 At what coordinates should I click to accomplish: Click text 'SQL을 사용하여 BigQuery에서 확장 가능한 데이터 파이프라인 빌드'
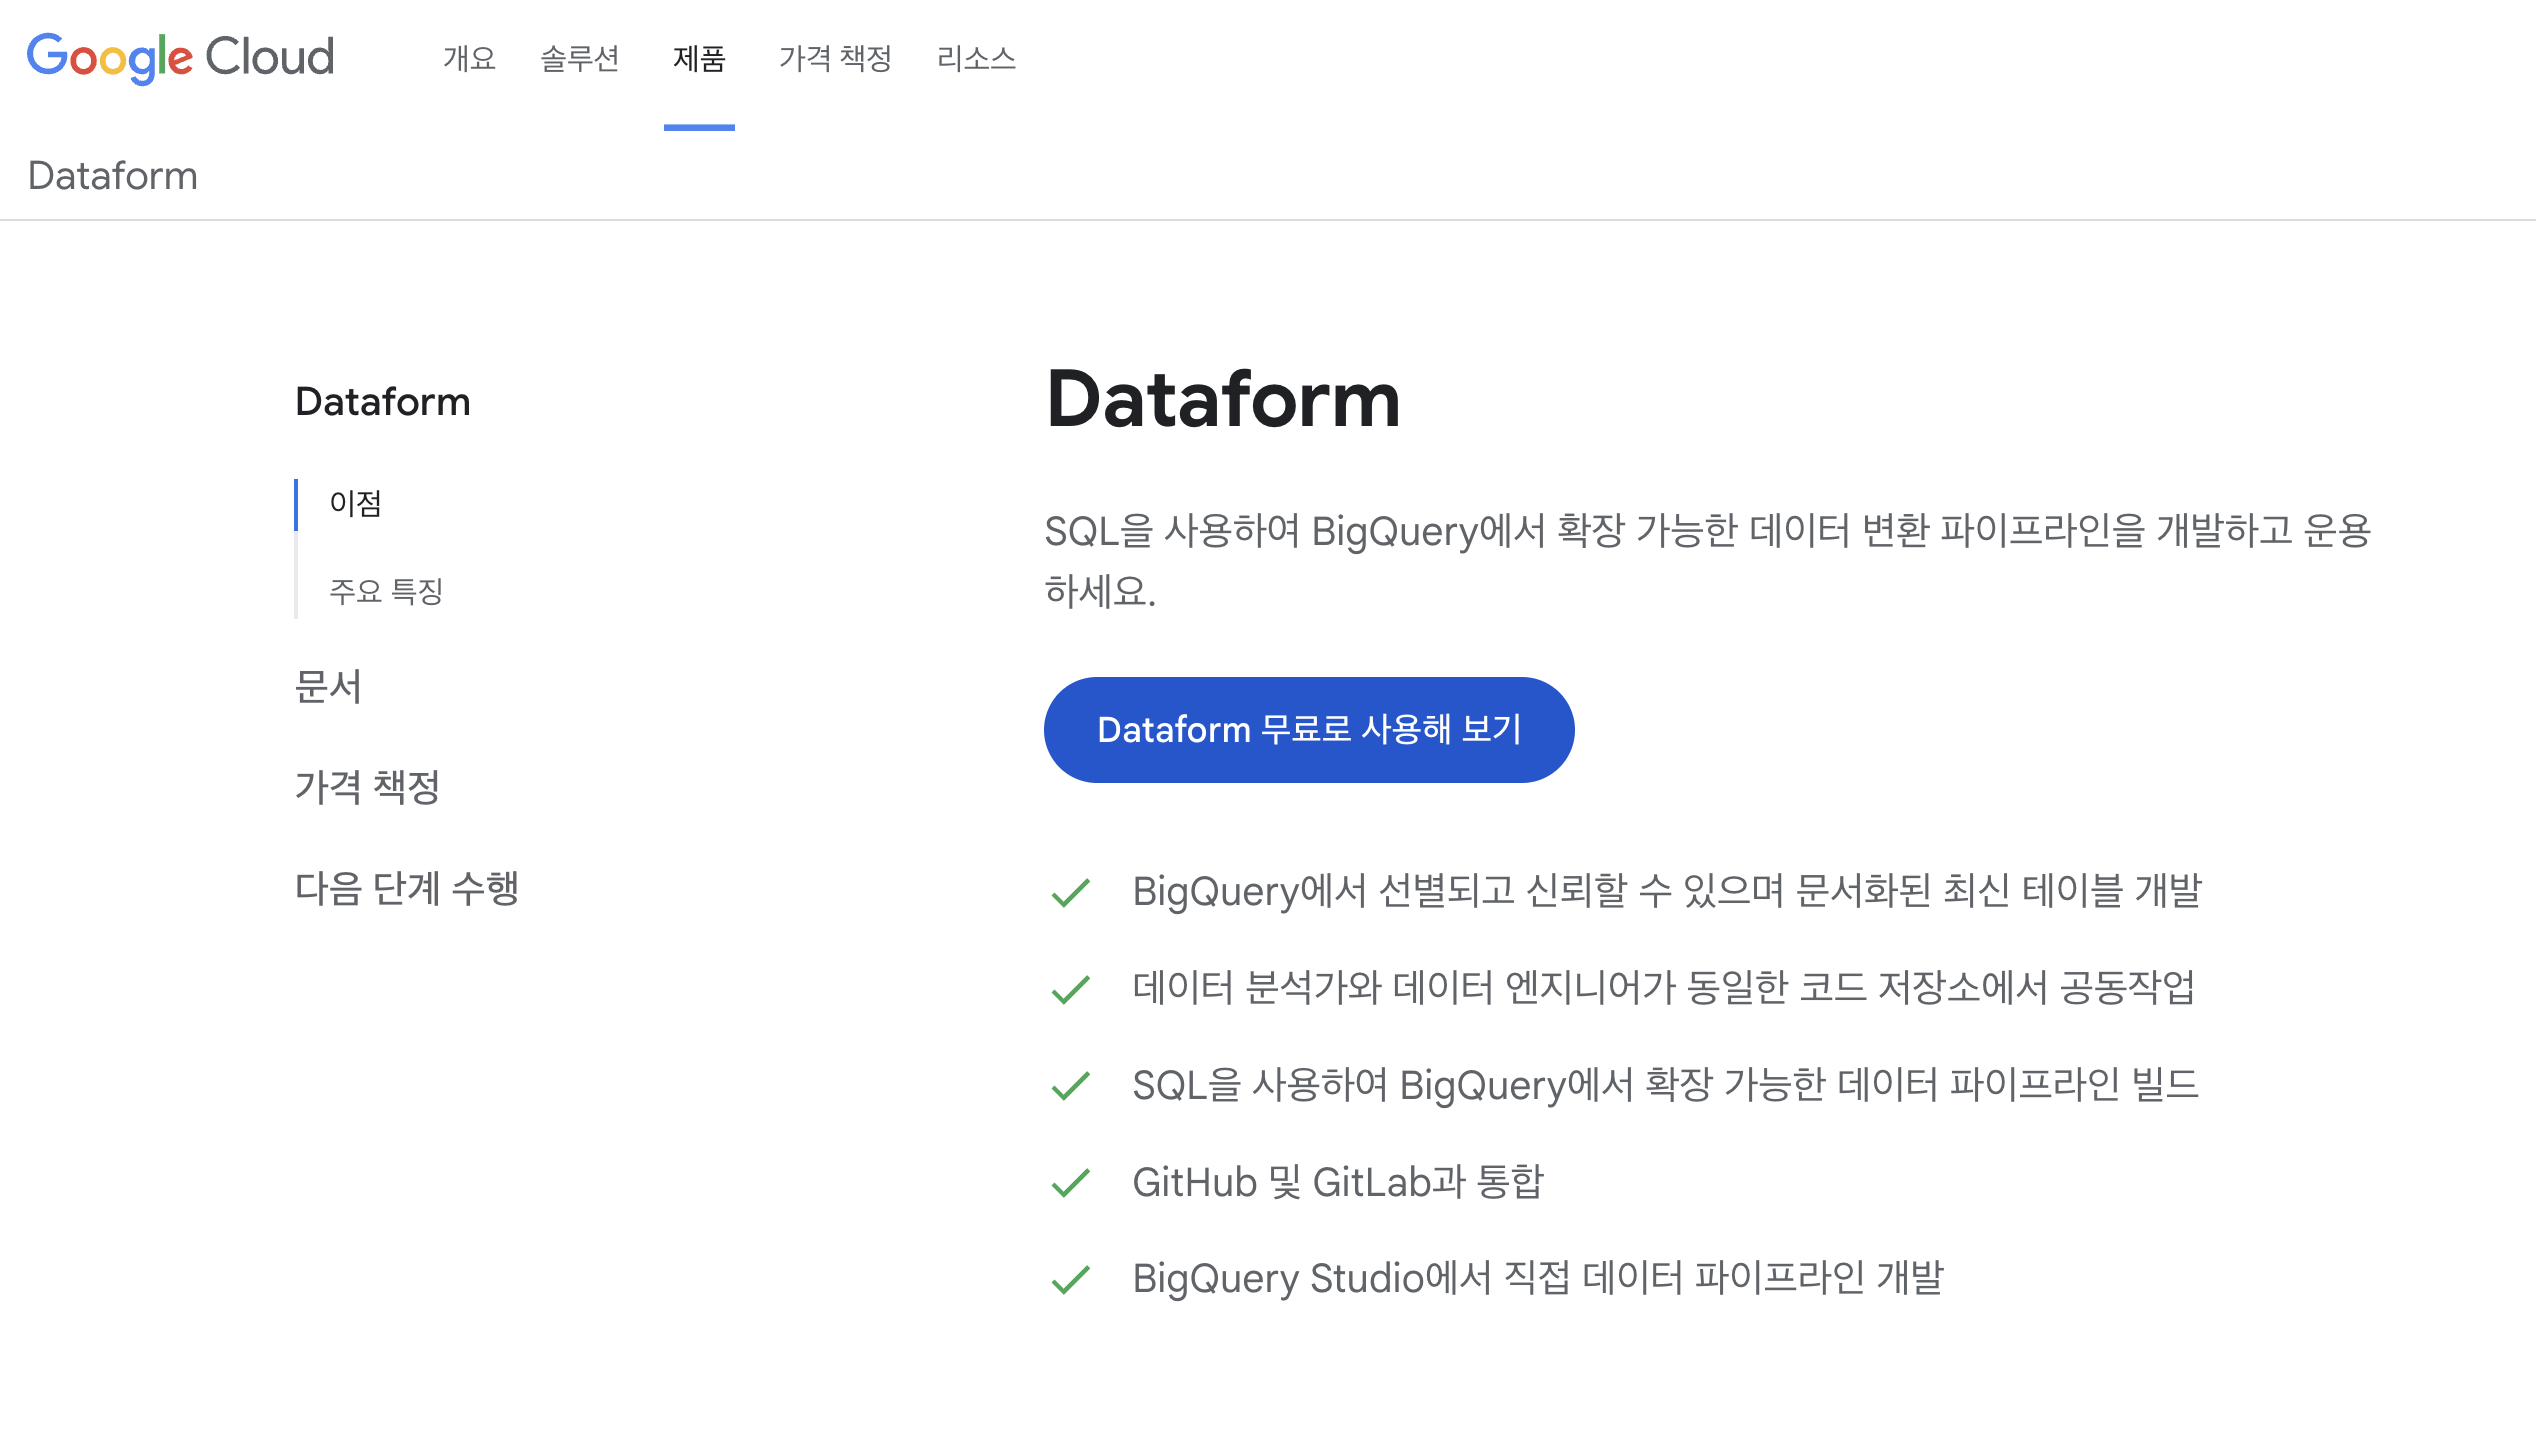1666,1085
